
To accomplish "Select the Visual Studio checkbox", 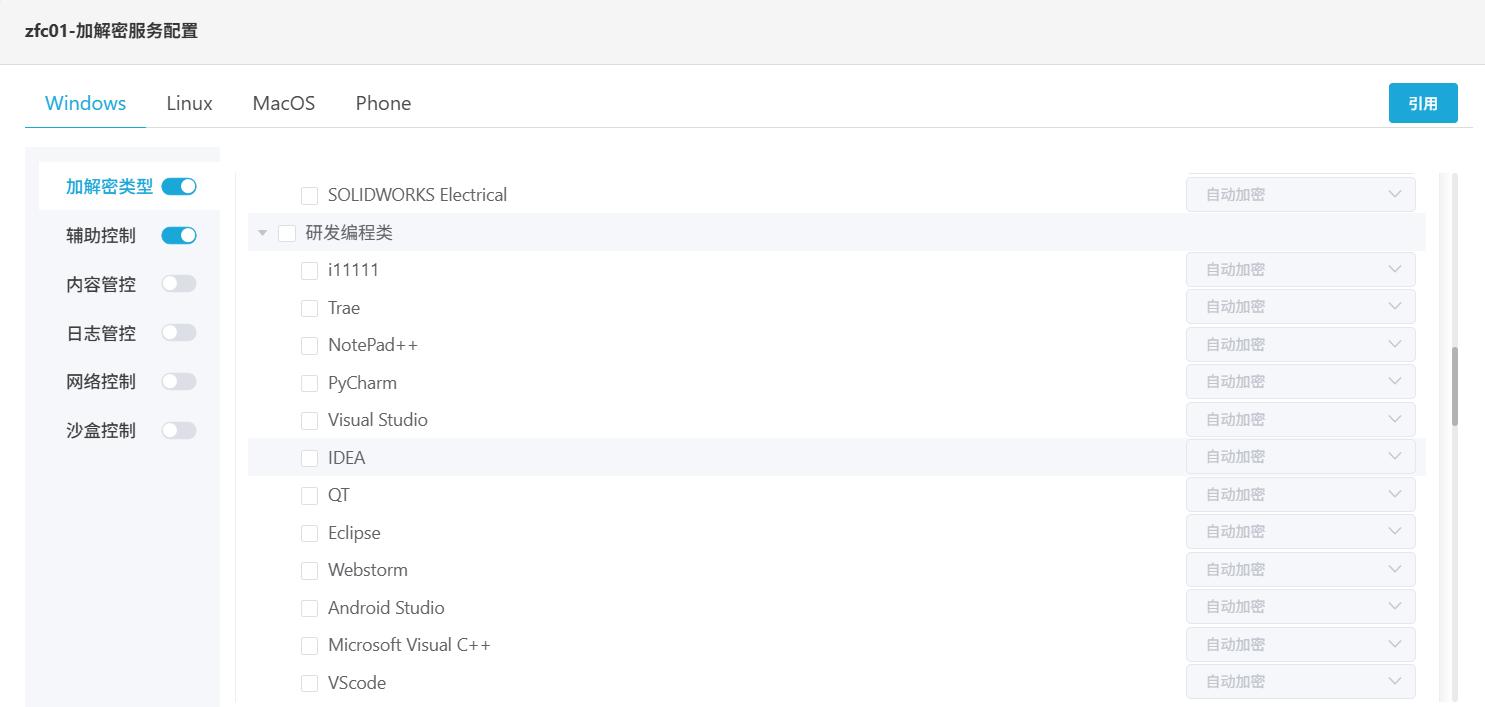I will [x=310, y=421].
